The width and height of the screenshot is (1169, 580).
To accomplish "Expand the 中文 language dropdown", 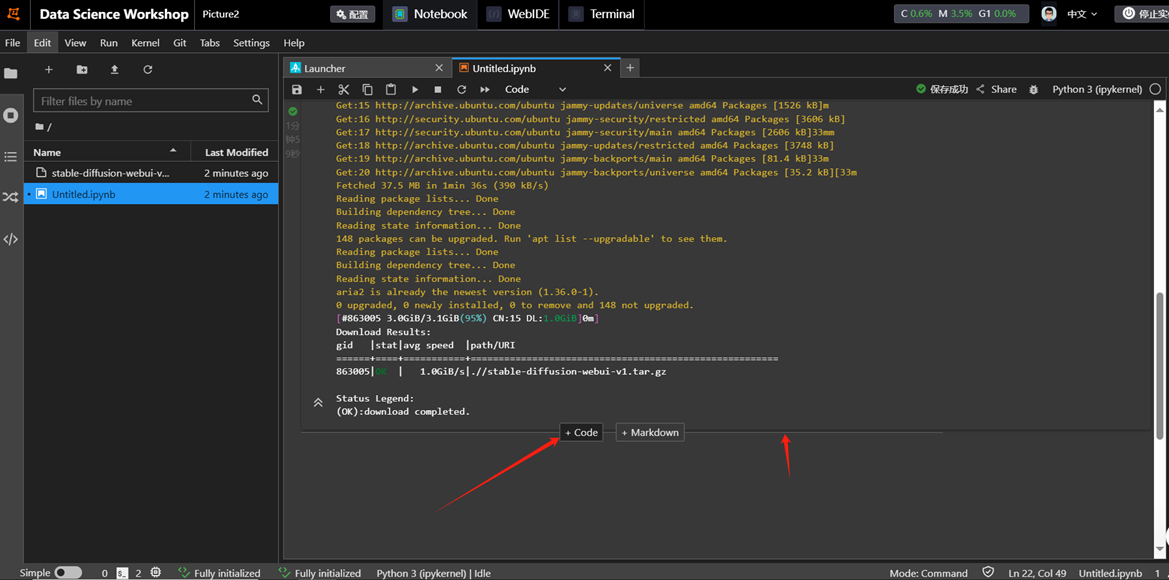I will 1082,14.
